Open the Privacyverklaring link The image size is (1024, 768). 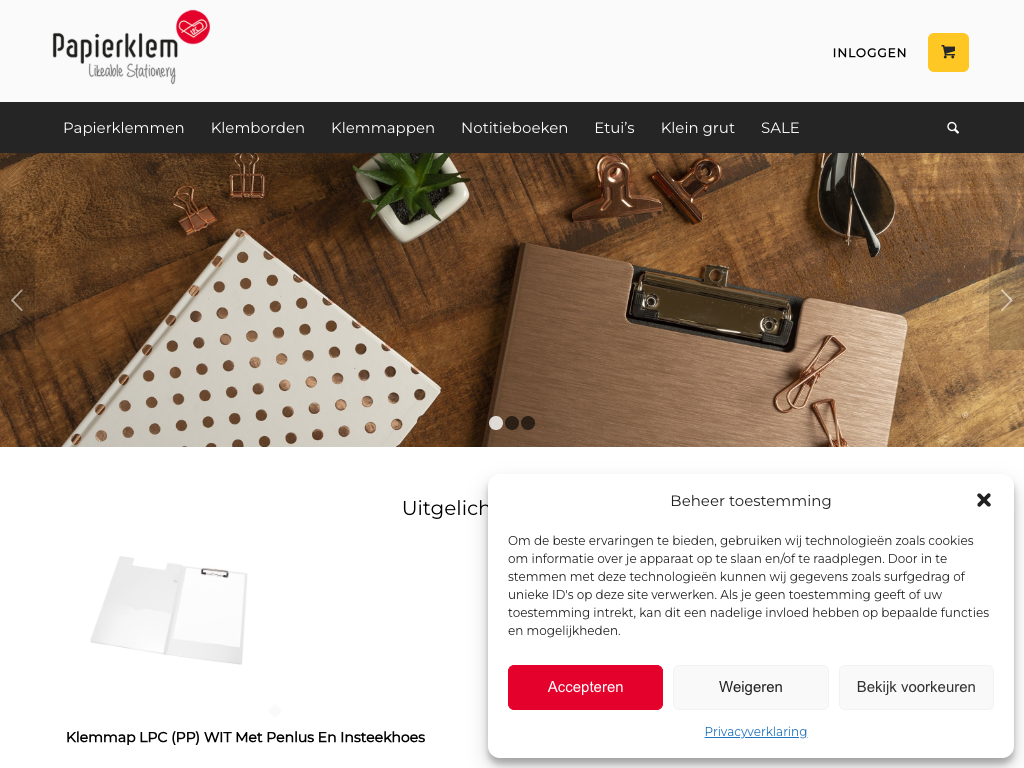click(x=756, y=731)
